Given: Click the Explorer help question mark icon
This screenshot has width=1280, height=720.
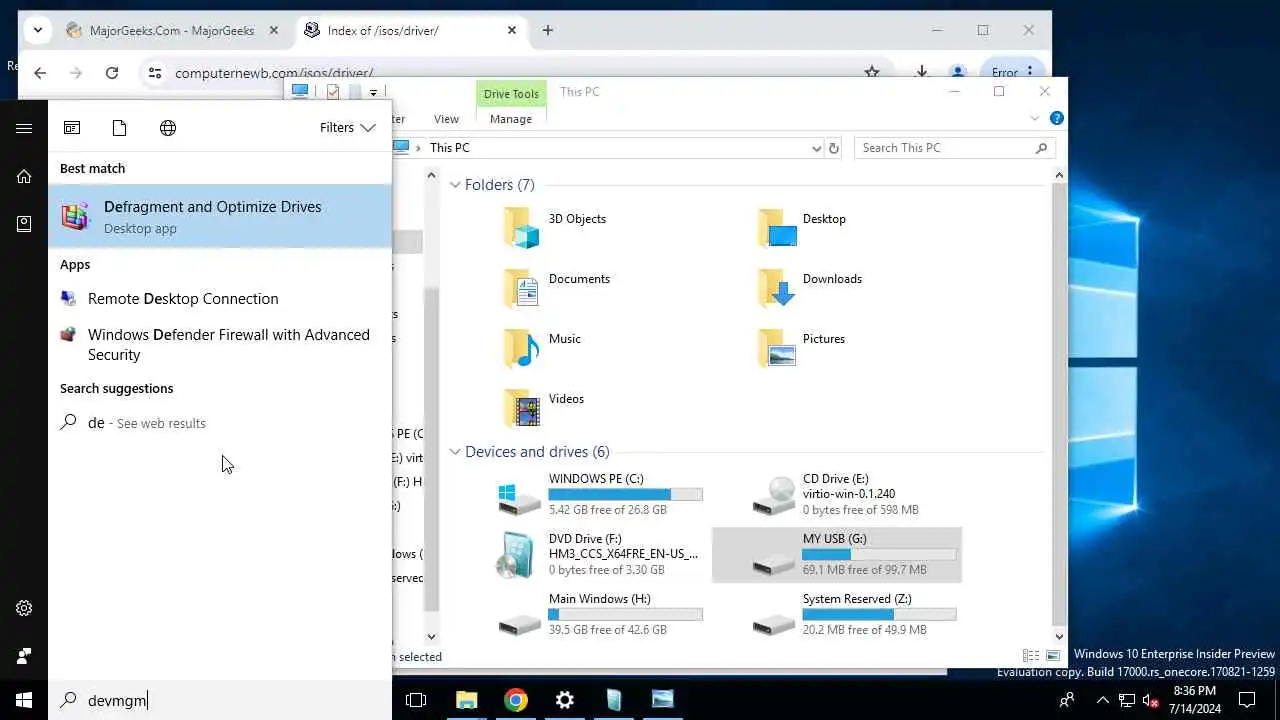Looking at the screenshot, I should (1057, 118).
